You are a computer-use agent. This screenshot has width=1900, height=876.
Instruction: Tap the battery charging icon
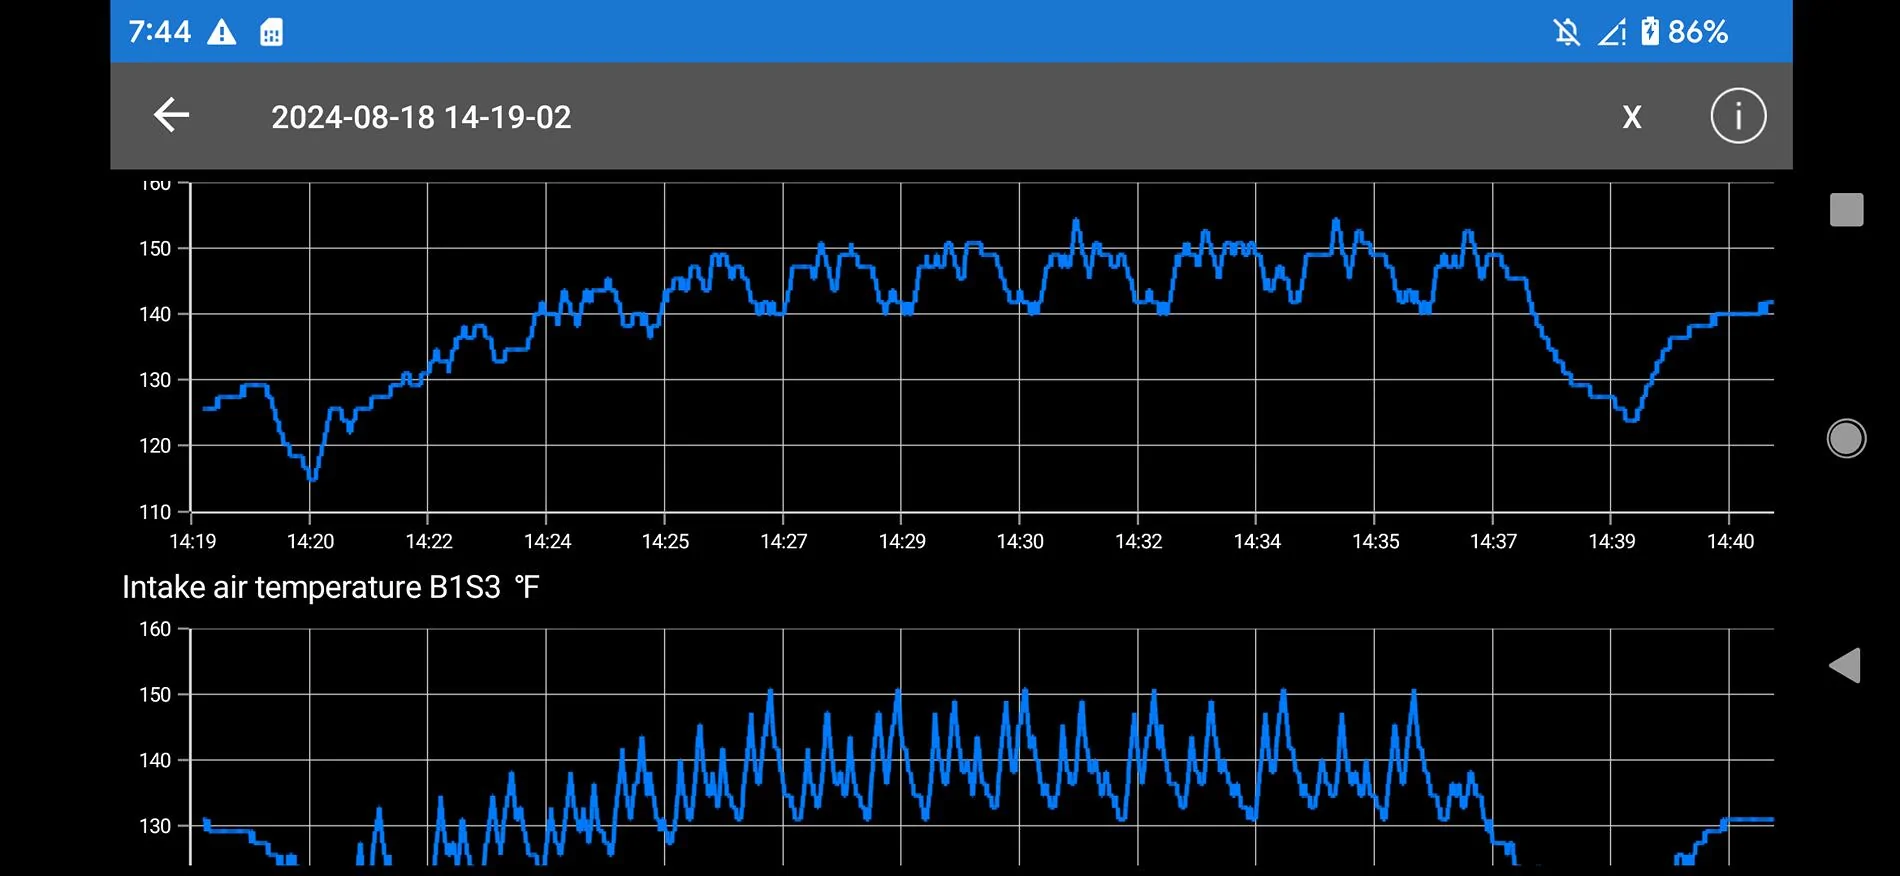click(1650, 32)
